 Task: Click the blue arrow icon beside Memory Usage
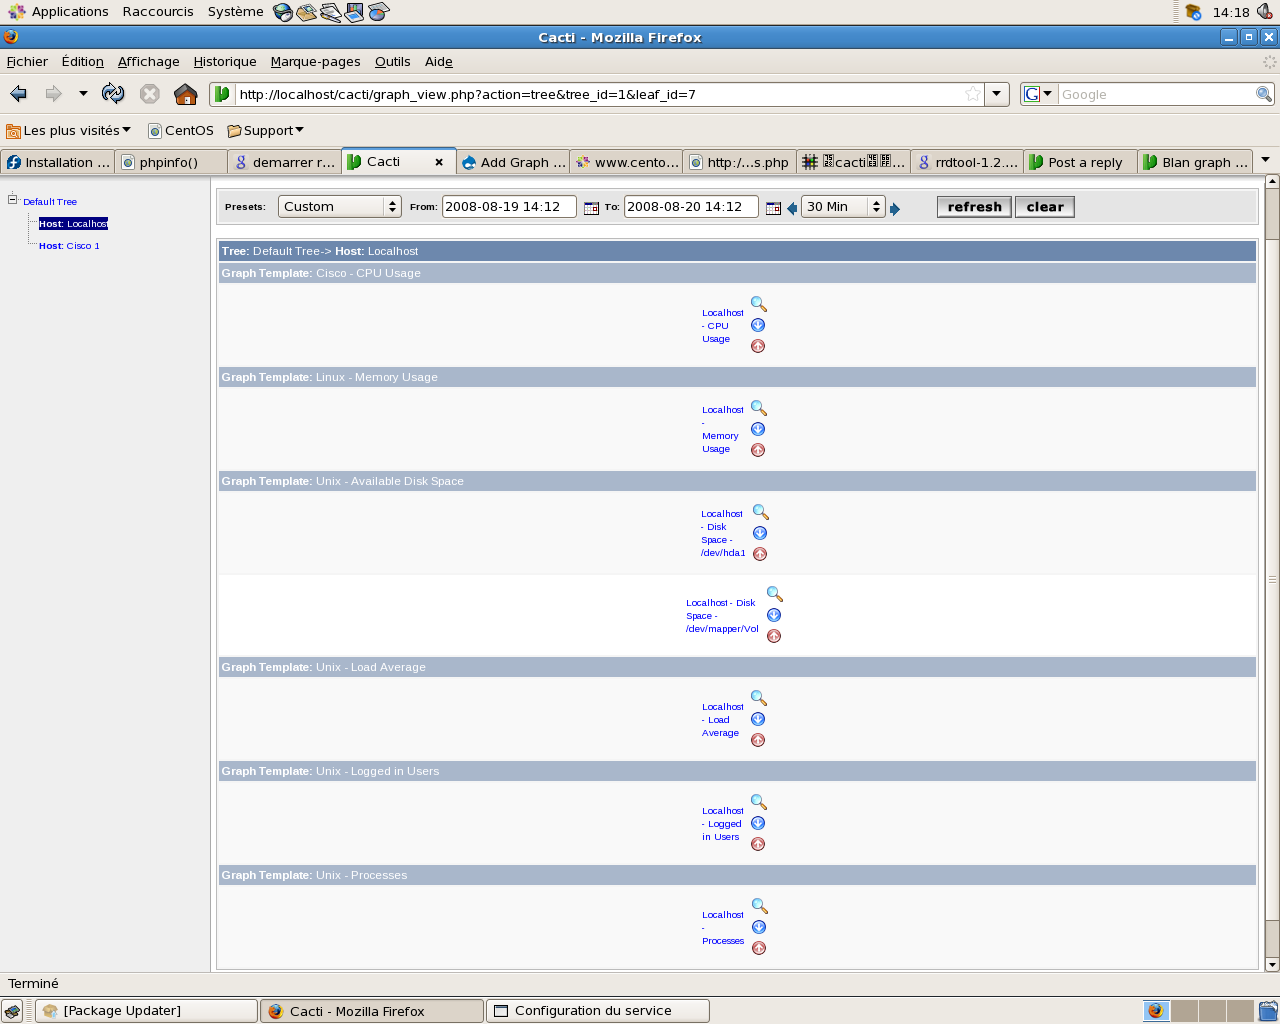pyautogui.click(x=758, y=429)
